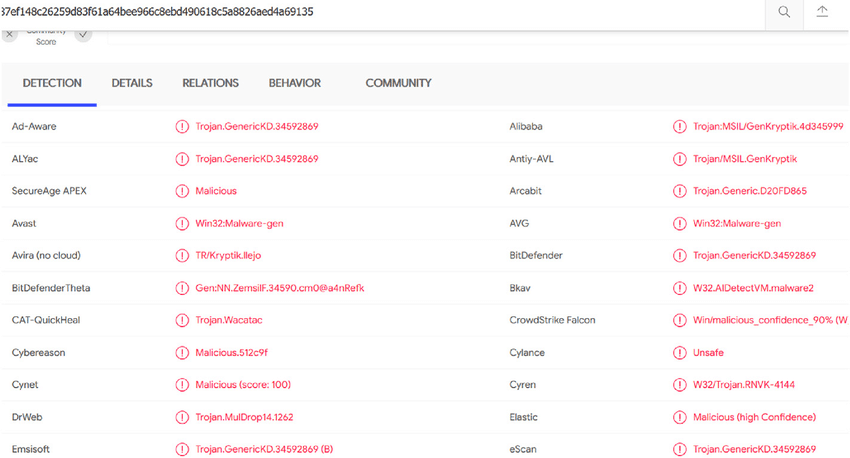Click Avast 'Win32:Malware-gen' result
This screenshot has width=850, height=458.
pyautogui.click(x=239, y=223)
